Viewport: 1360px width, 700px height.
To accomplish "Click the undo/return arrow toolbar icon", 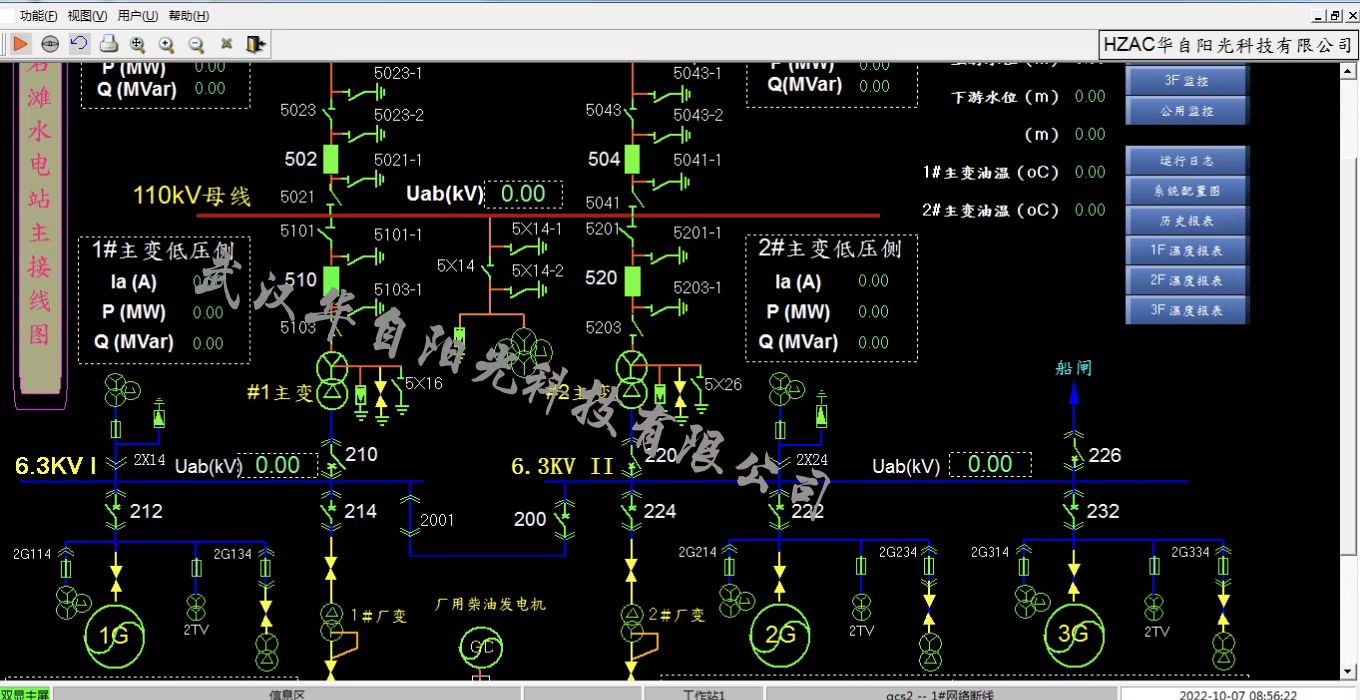I will (79, 44).
